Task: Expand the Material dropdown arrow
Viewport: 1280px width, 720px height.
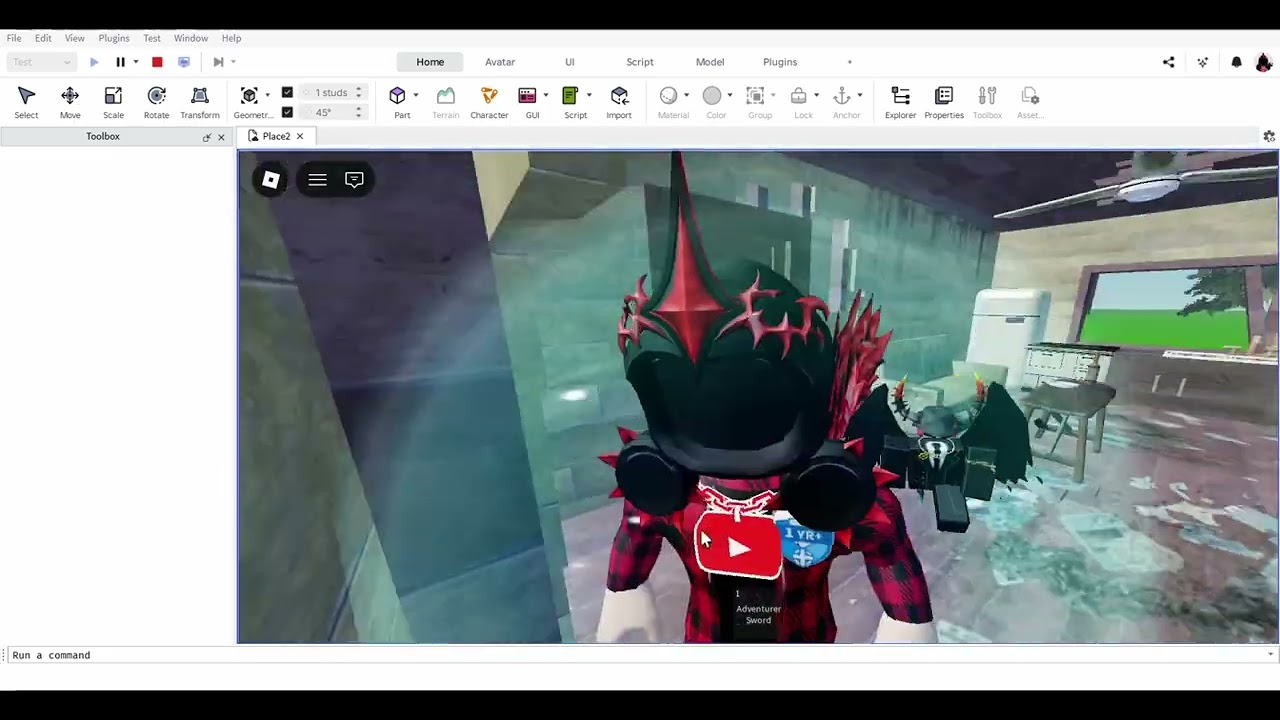Action: point(686,95)
